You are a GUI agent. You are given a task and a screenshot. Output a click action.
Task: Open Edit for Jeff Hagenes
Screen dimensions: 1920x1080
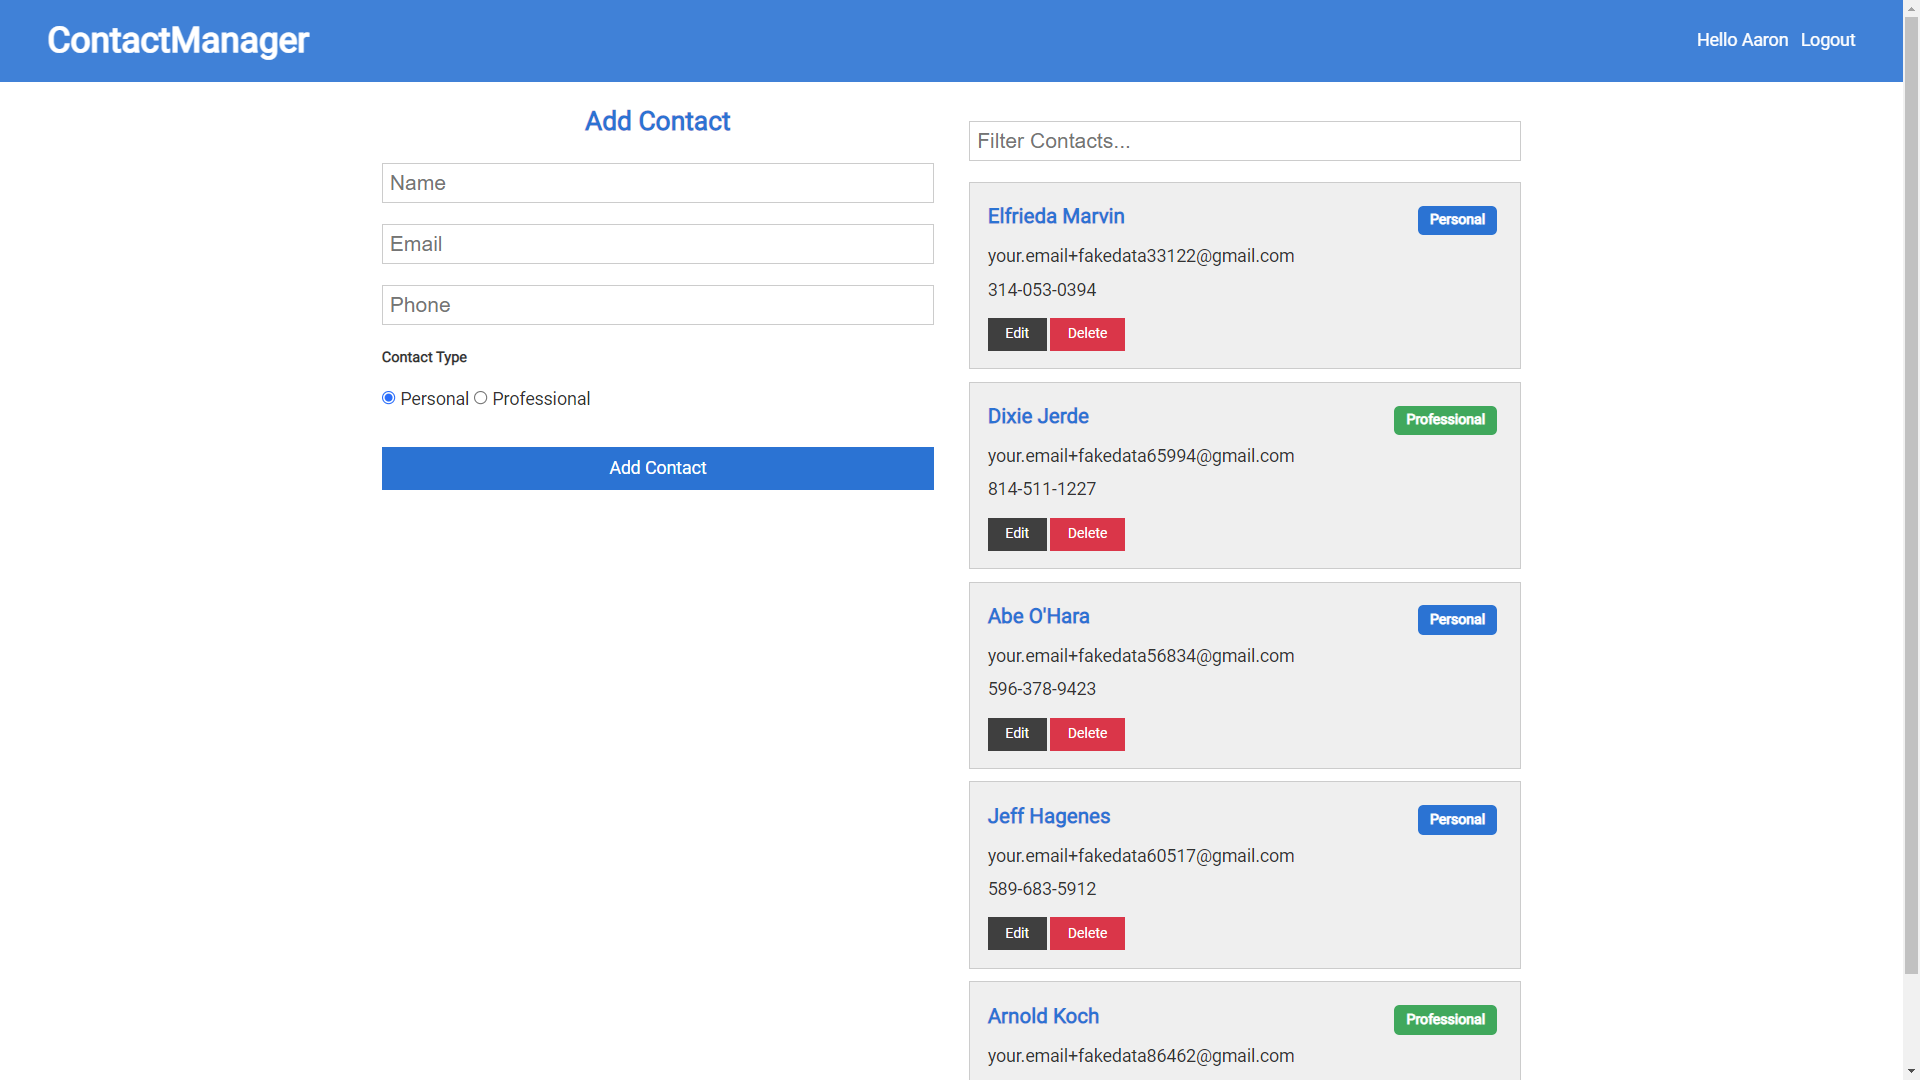click(1016, 933)
